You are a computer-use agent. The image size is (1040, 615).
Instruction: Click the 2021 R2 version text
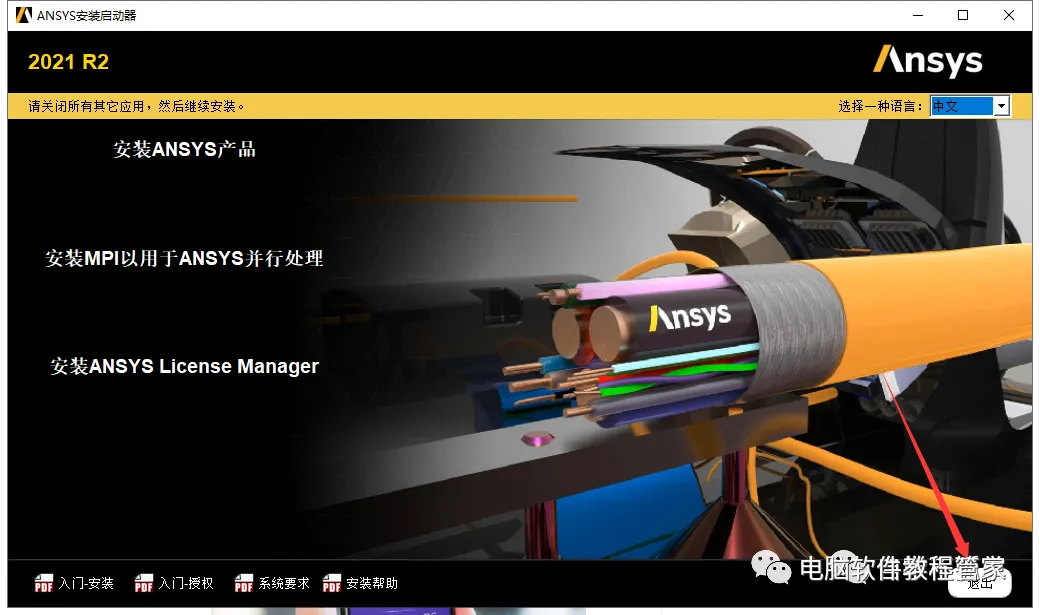click(68, 62)
